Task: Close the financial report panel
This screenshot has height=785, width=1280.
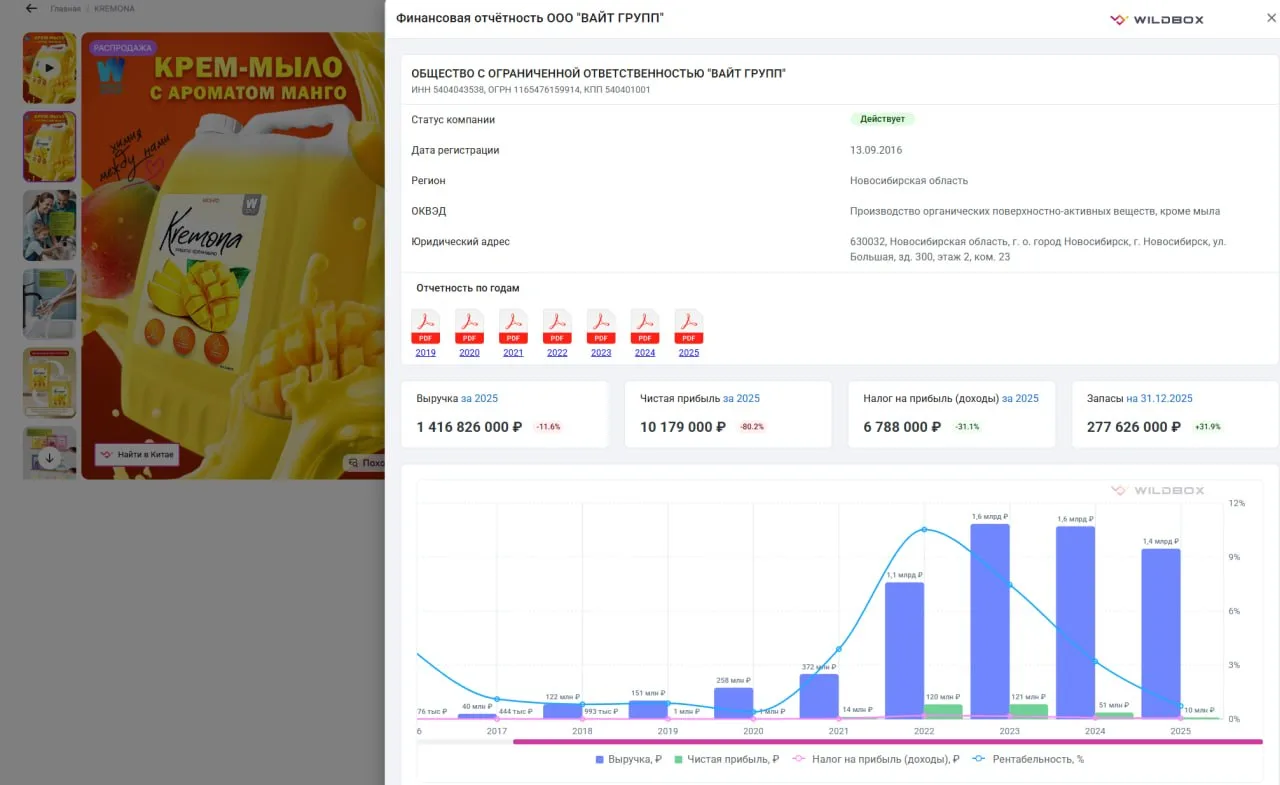Action: coord(1272,18)
